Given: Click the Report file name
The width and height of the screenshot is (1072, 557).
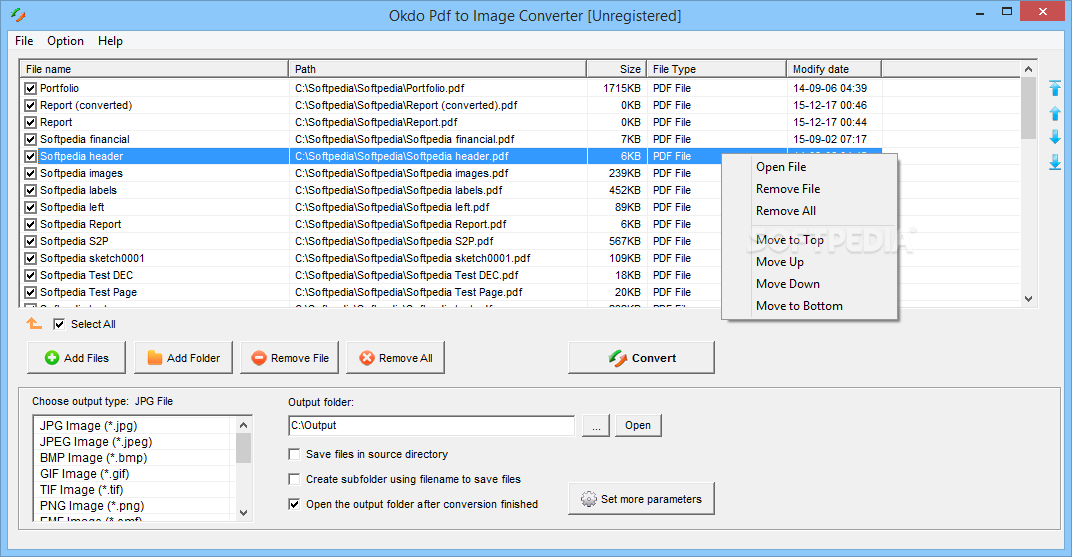Looking at the screenshot, I should coord(56,122).
